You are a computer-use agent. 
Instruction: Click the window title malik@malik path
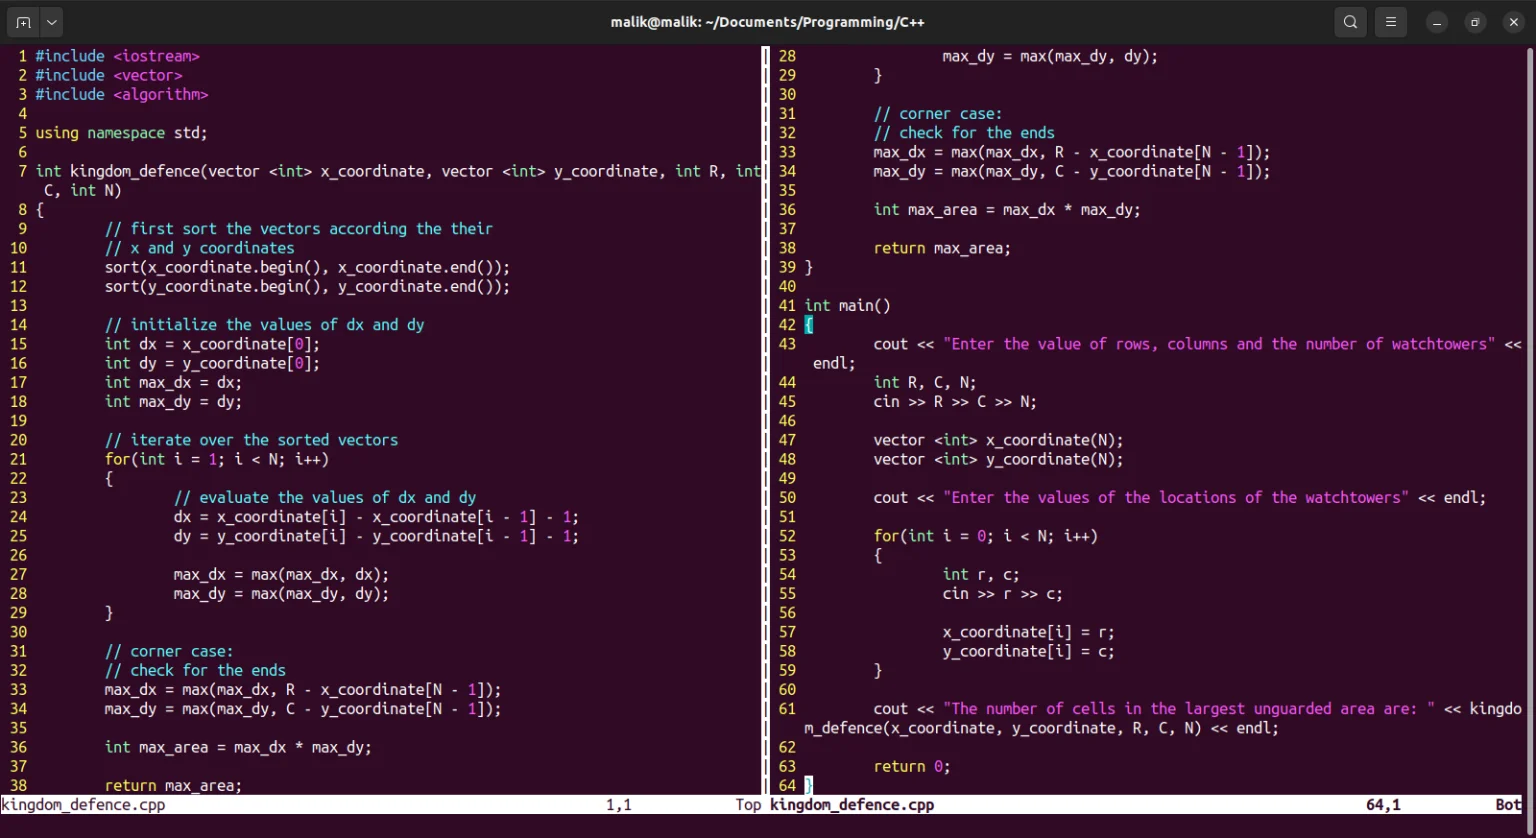point(768,22)
